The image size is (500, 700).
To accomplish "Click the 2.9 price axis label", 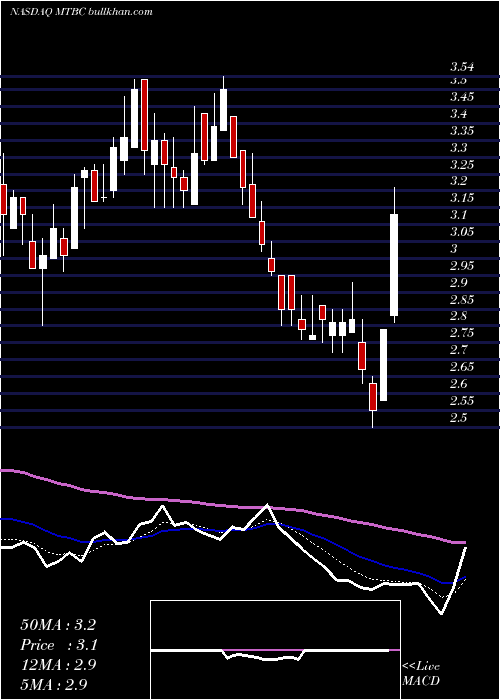I will 458,283.
